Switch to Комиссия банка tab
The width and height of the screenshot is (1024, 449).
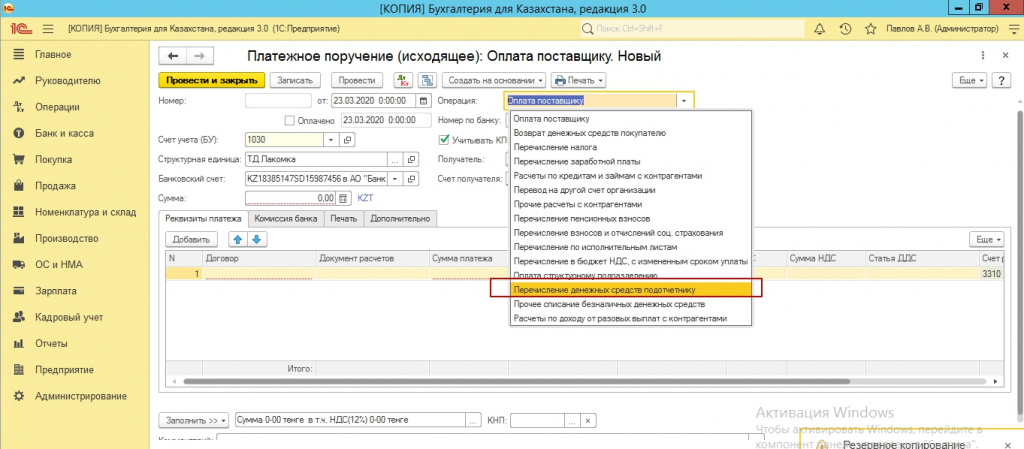point(286,219)
